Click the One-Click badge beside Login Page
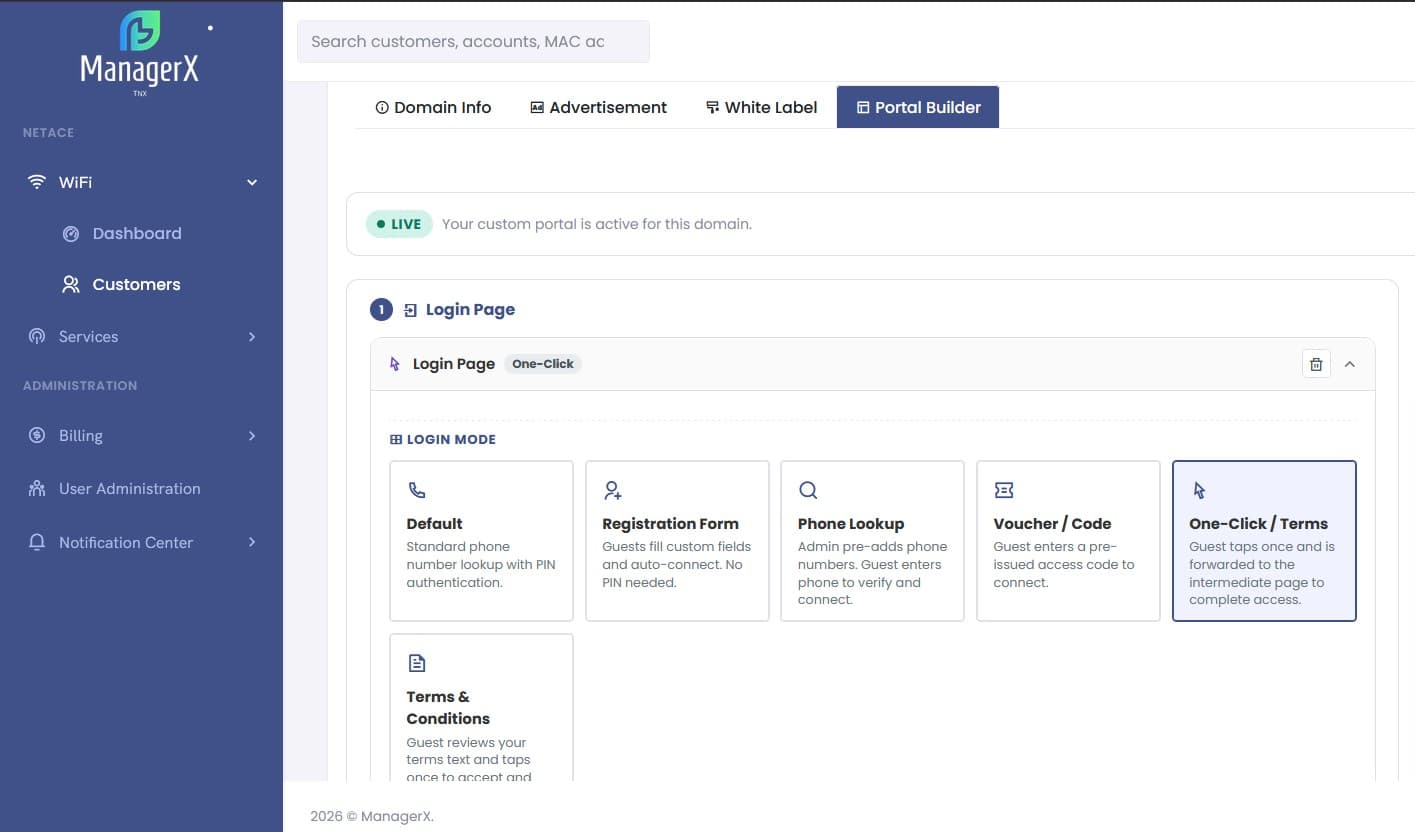This screenshot has width=1415, height=832. [x=543, y=364]
